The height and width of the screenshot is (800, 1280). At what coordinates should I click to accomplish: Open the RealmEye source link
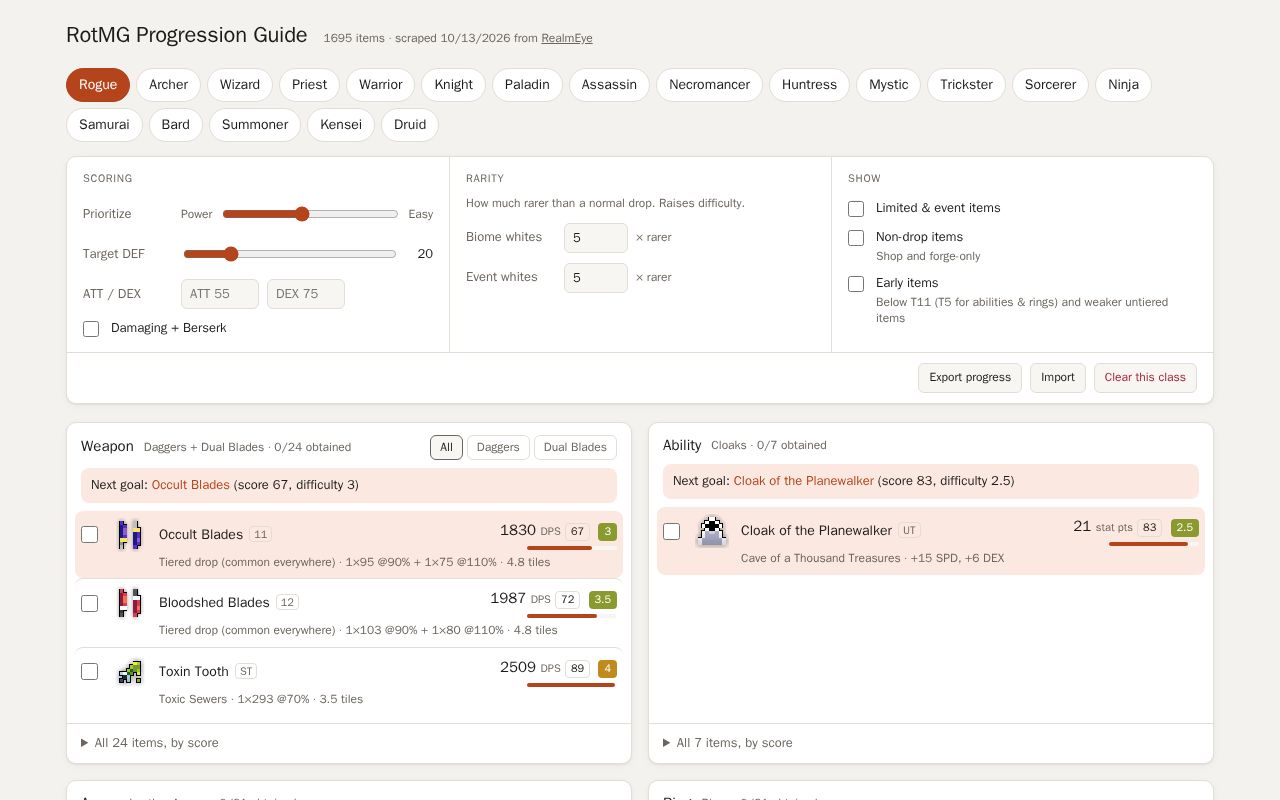click(567, 38)
